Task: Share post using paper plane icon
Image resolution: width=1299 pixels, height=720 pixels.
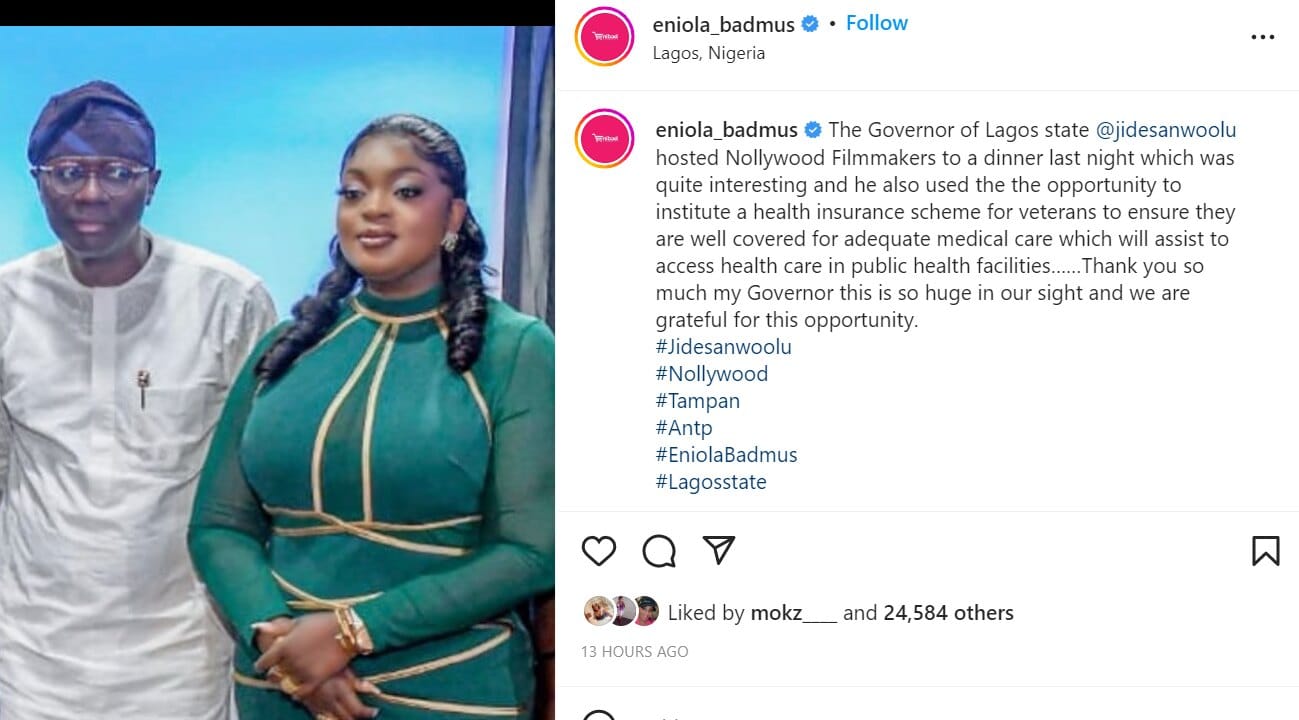Action: point(719,550)
